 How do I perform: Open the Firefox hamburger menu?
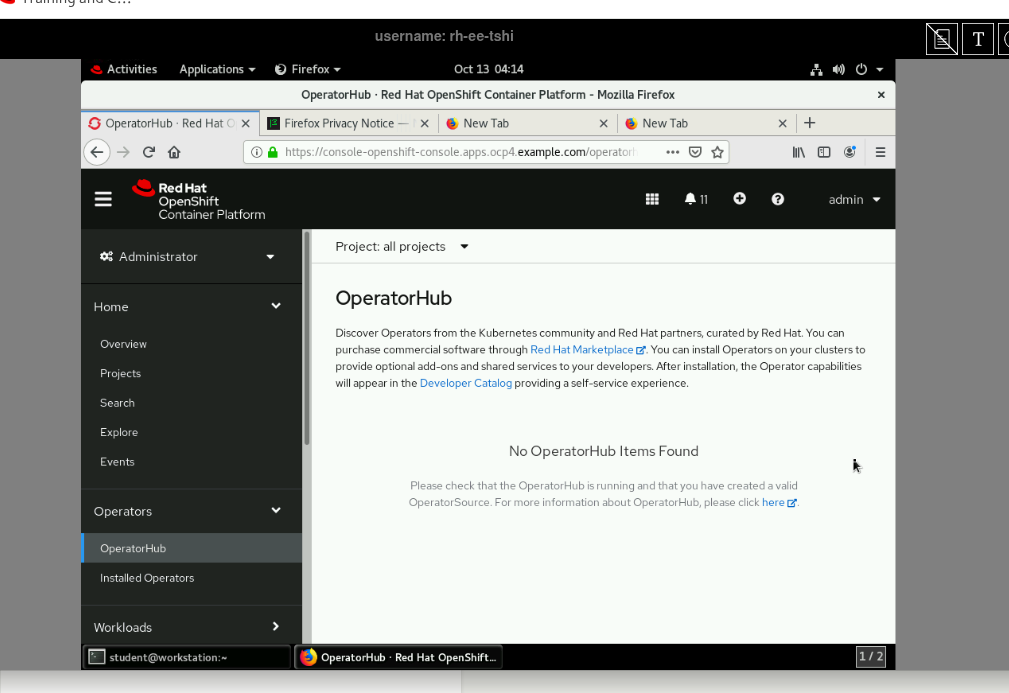pyautogui.click(x=880, y=152)
